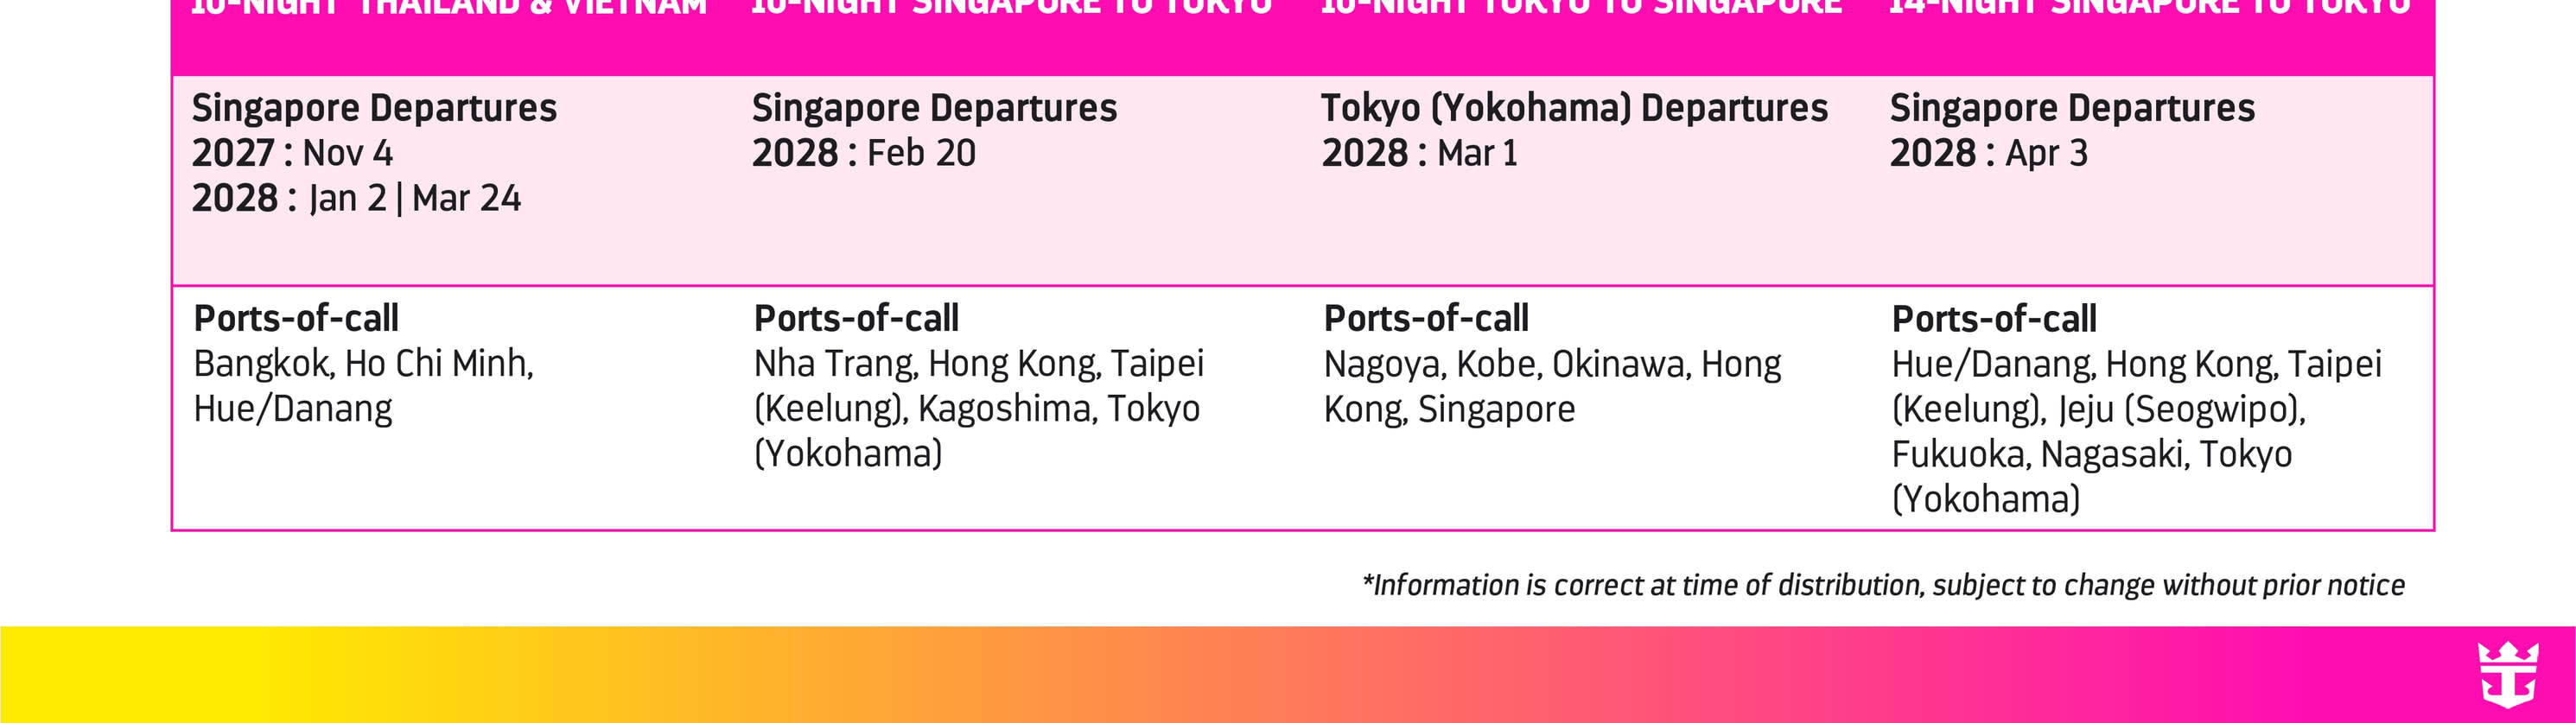Select the 14-Night Singapore to Tokyo heading
The width and height of the screenshot is (2576, 723).
[2149, 8]
